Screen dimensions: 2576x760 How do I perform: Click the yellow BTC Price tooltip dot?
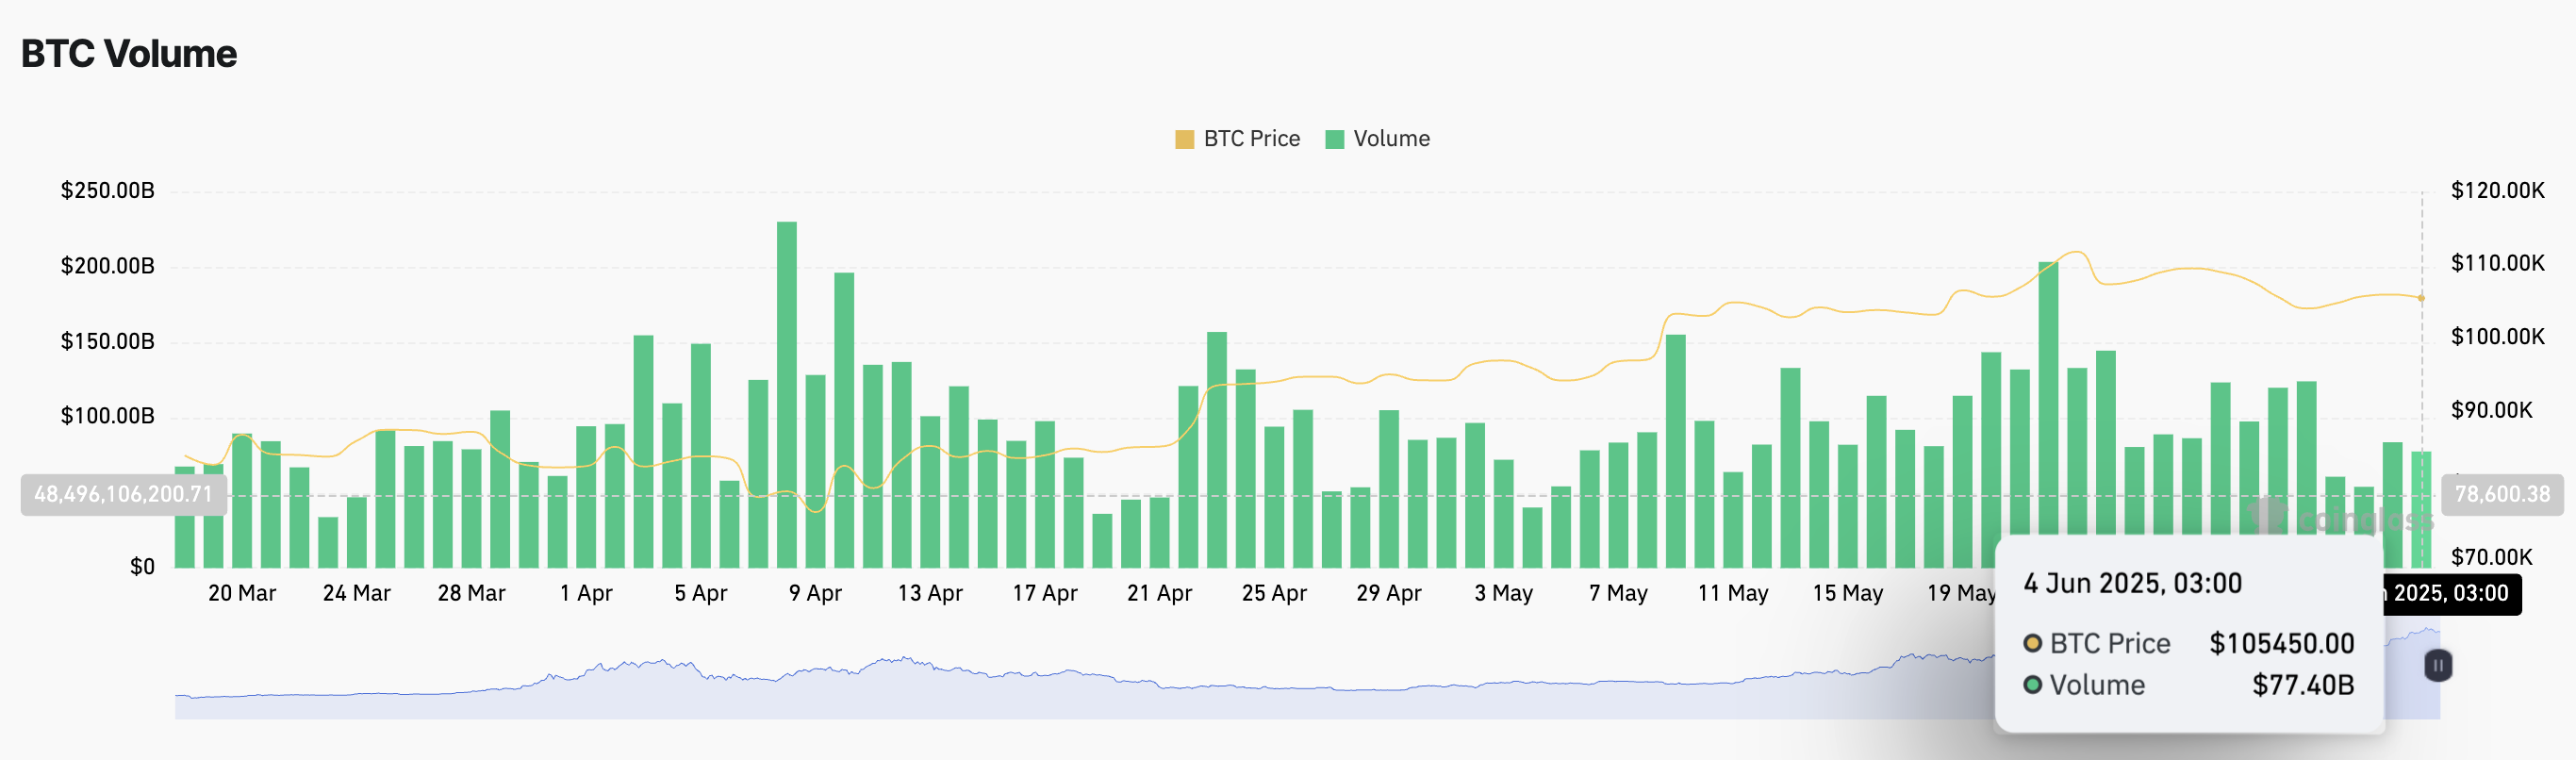2032,643
